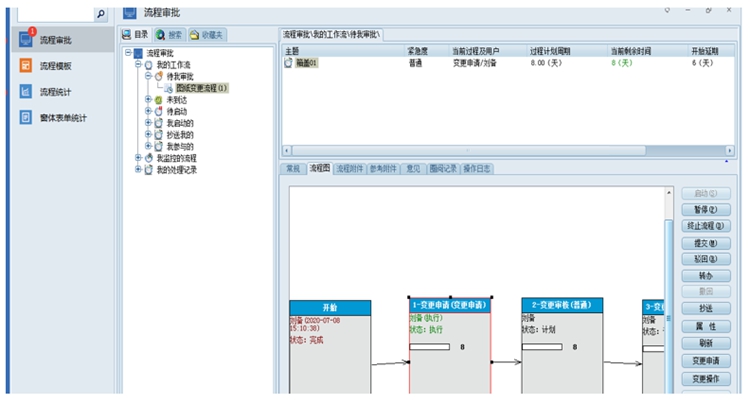The width and height of the screenshot is (750, 405).
Task: Expand the 未到达 tree node
Action: coord(148,100)
